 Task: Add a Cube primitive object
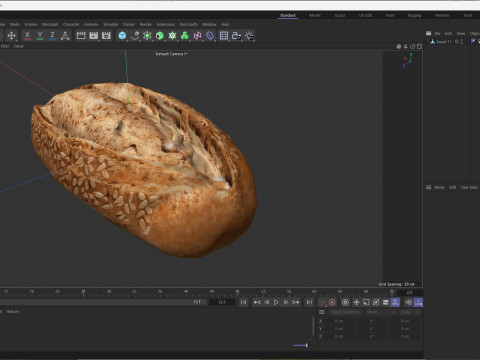tap(122, 35)
